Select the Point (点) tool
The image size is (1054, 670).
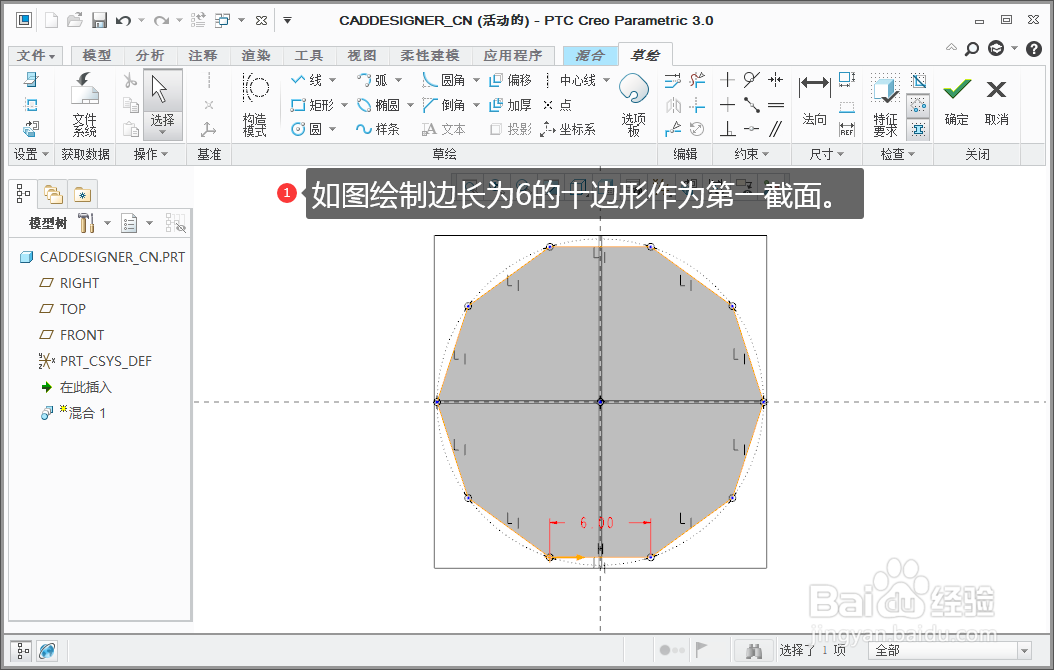pyautogui.click(x=557, y=105)
